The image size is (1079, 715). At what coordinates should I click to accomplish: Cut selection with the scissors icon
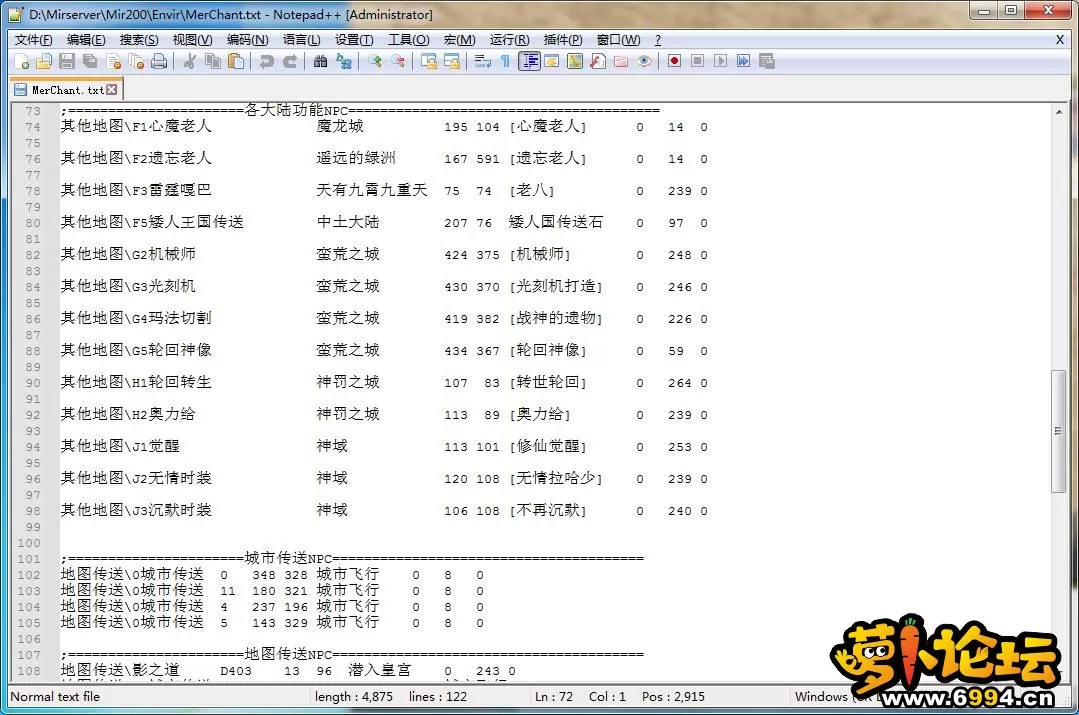[189, 61]
